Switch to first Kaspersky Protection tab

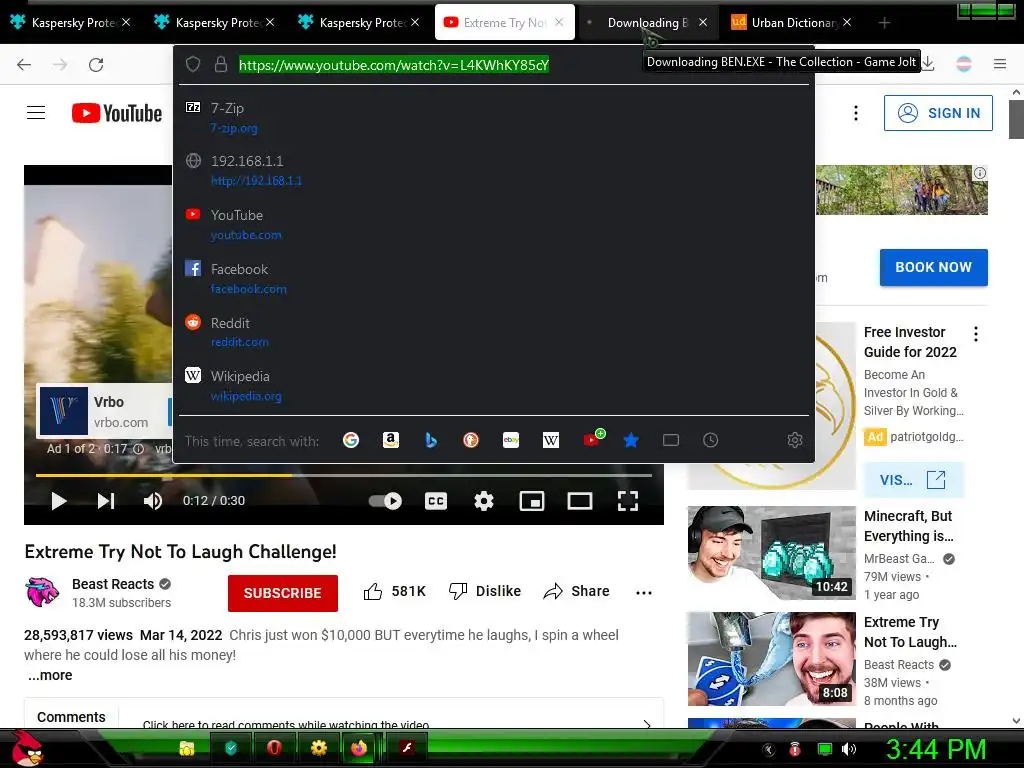[72, 22]
